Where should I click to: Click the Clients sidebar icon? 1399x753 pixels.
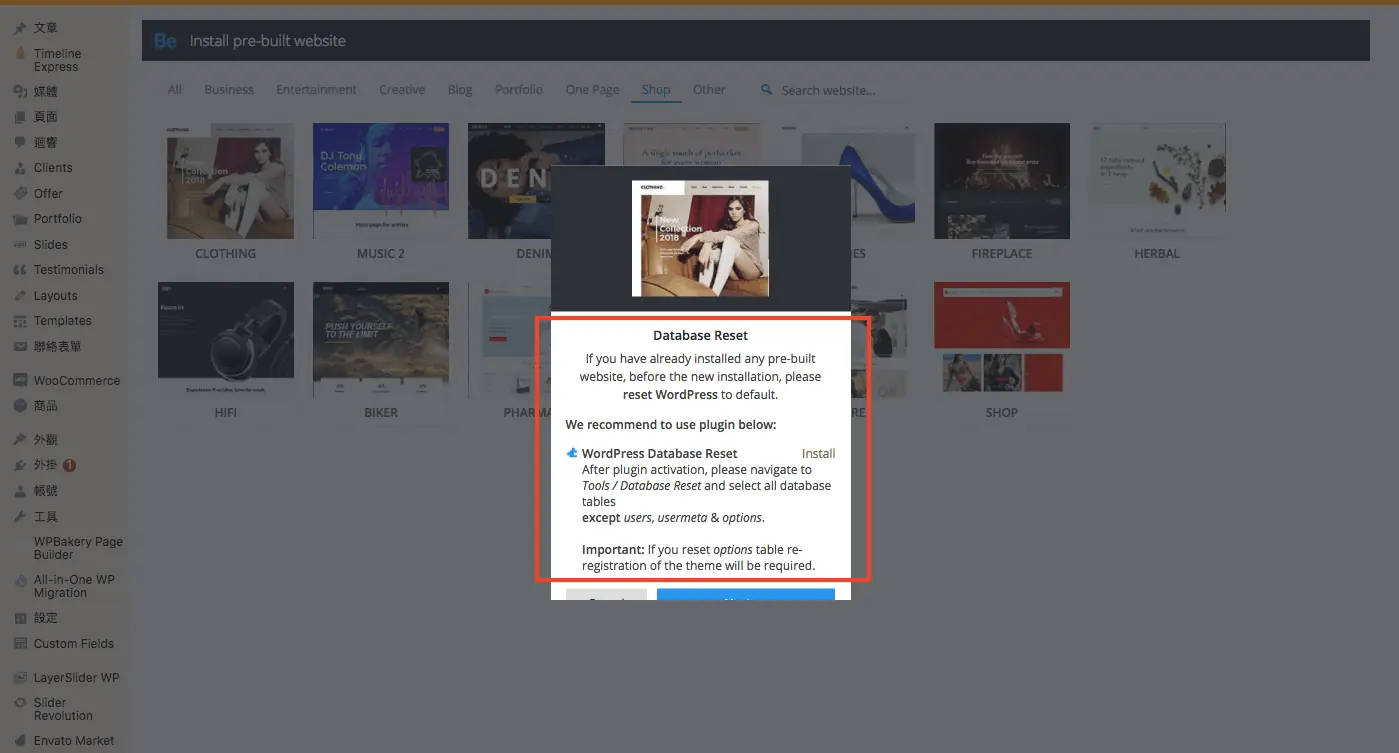[20, 168]
